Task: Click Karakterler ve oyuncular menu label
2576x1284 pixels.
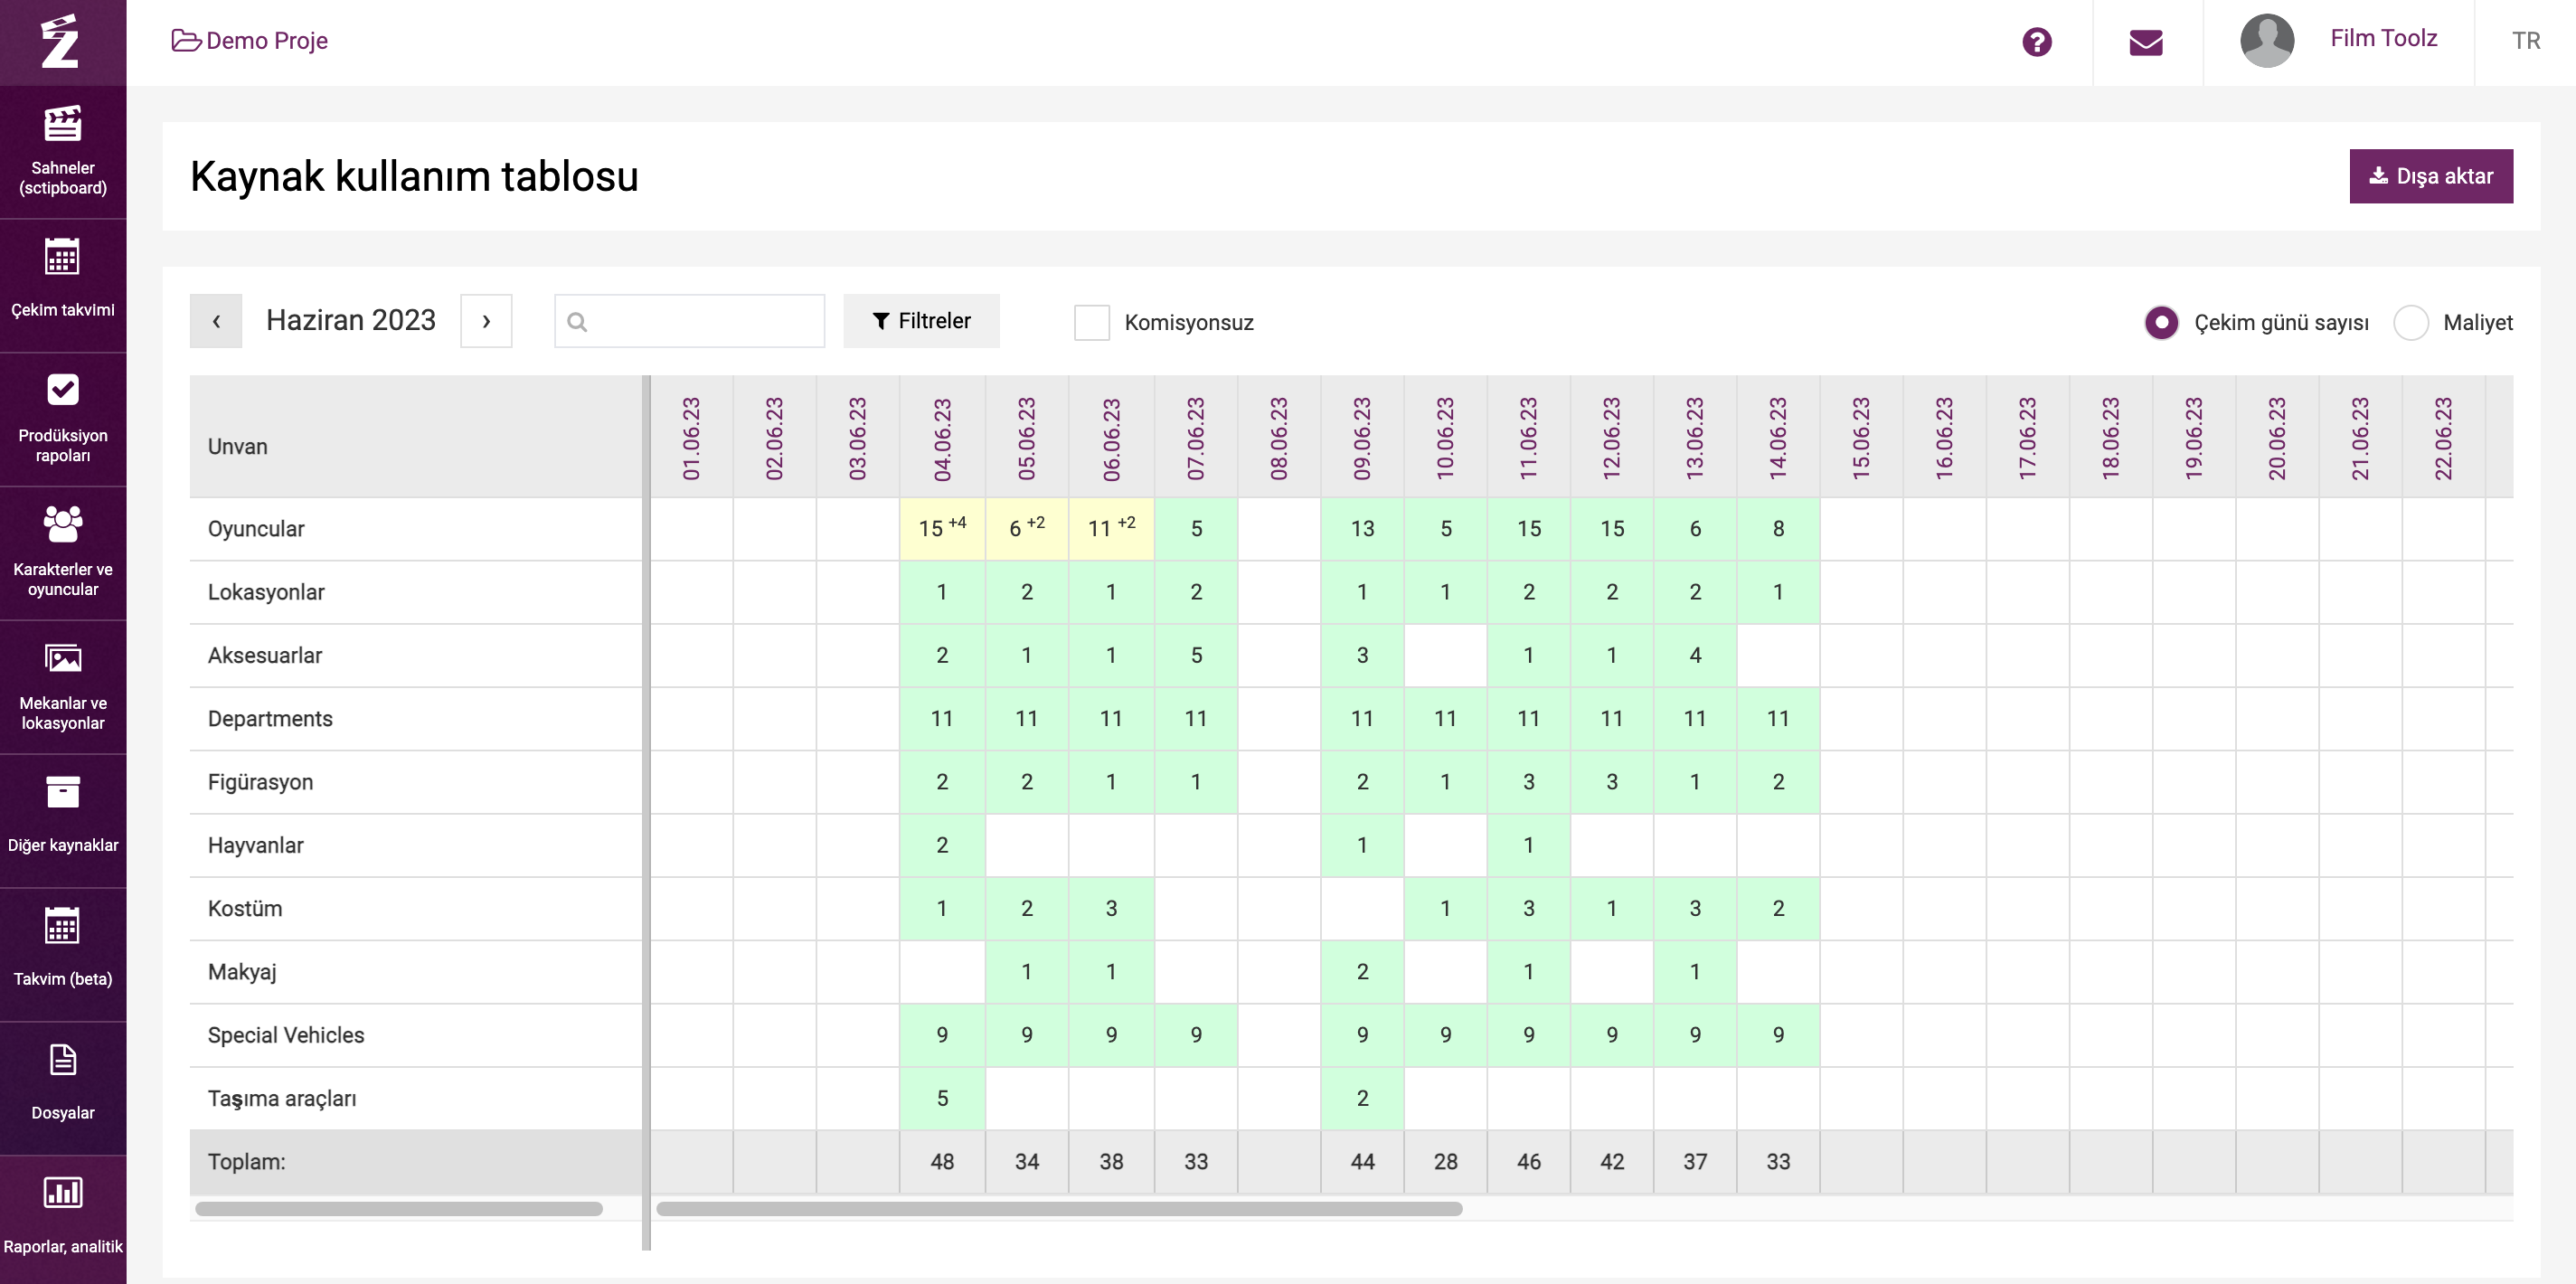Action: click(x=62, y=579)
